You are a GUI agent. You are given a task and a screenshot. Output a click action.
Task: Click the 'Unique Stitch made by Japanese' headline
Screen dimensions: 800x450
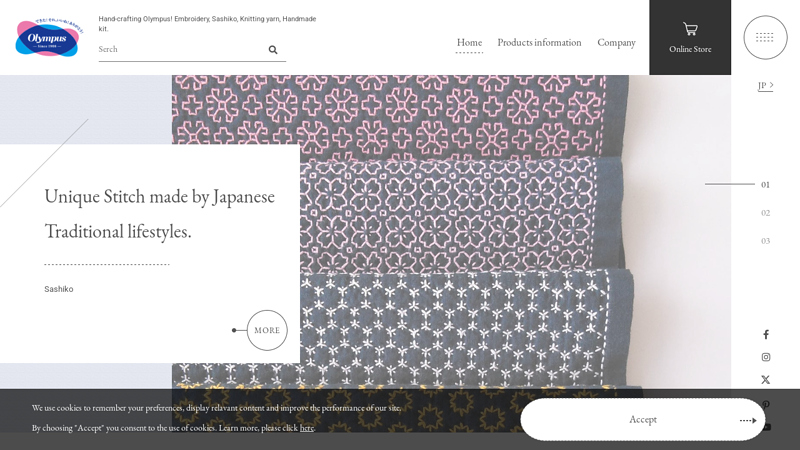160,196
